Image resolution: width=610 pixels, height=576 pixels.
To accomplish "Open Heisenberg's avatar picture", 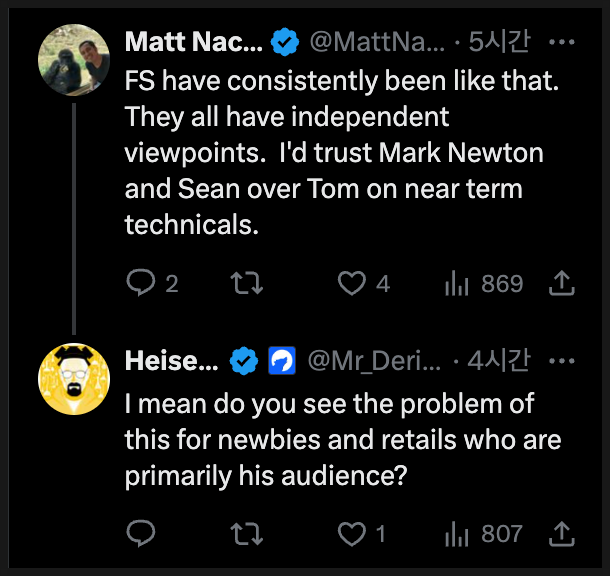I will coord(73,381).
